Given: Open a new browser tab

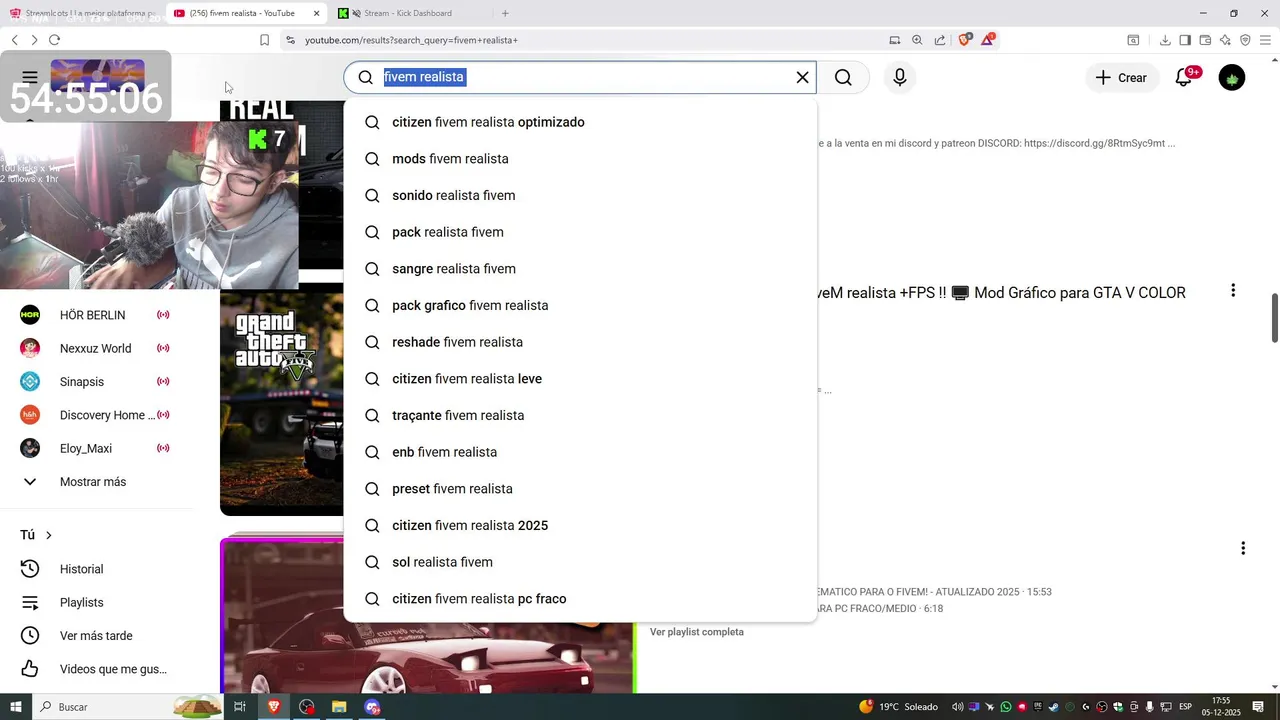Looking at the screenshot, I should pyautogui.click(x=505, y=13).
